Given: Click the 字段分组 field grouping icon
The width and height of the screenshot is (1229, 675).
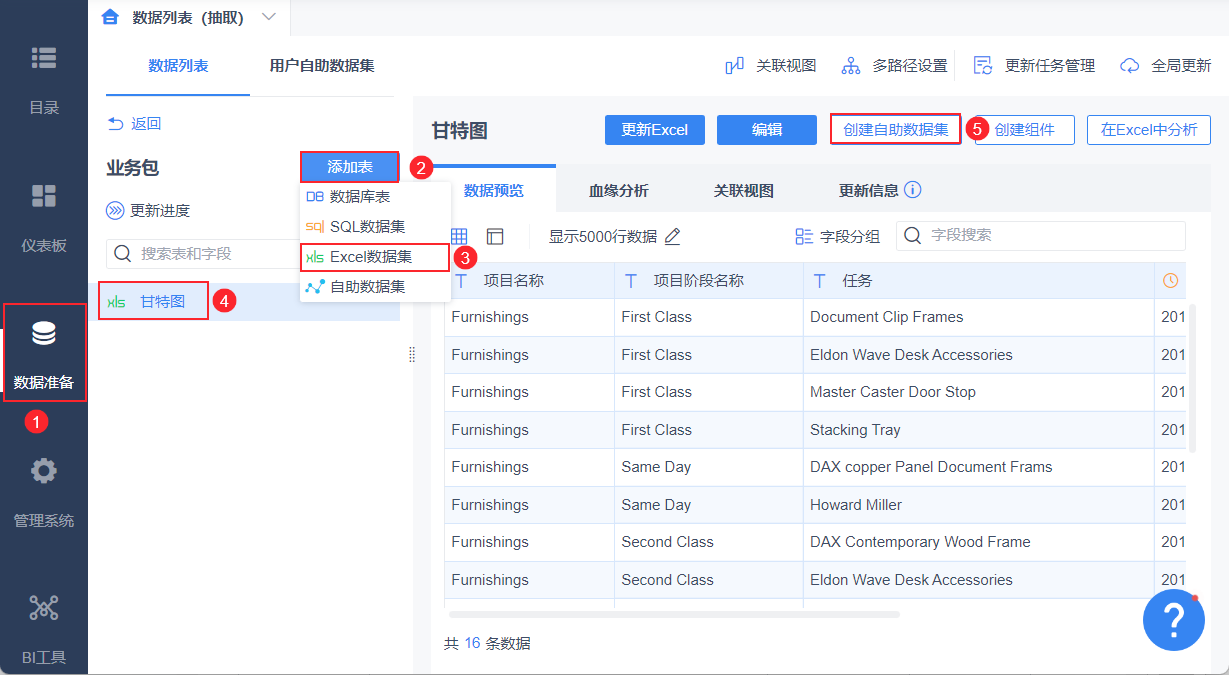Looking at the screenshot, I should [804, 237].
